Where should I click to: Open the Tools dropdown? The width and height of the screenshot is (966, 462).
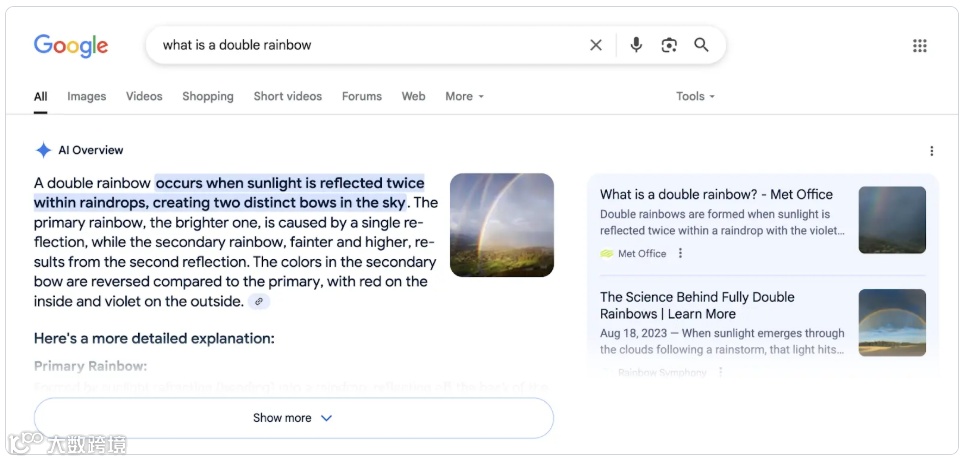[695, 97]
